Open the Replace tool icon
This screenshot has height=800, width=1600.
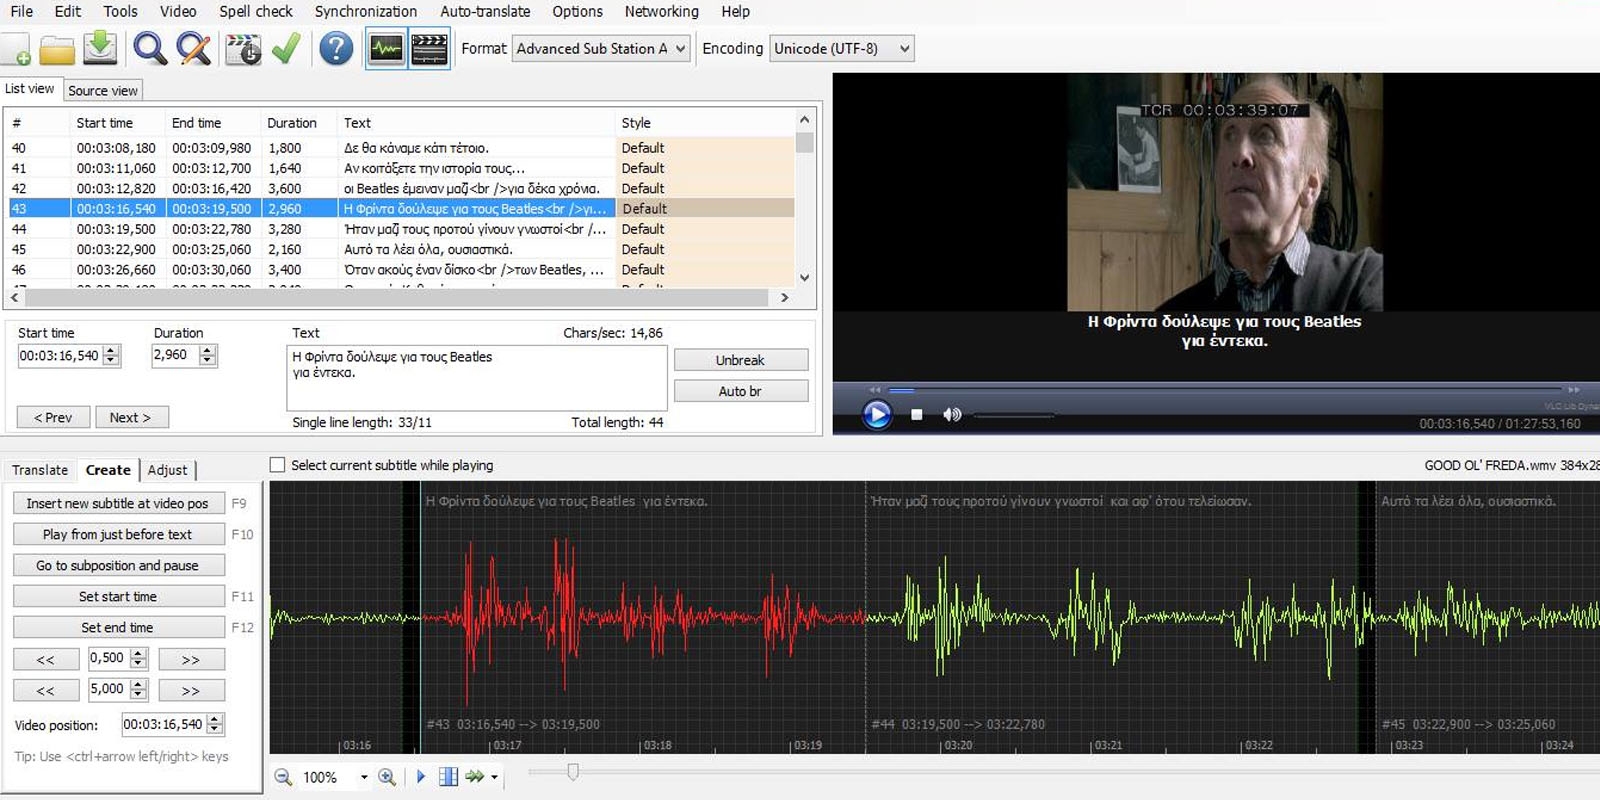[x=193, y=48]
